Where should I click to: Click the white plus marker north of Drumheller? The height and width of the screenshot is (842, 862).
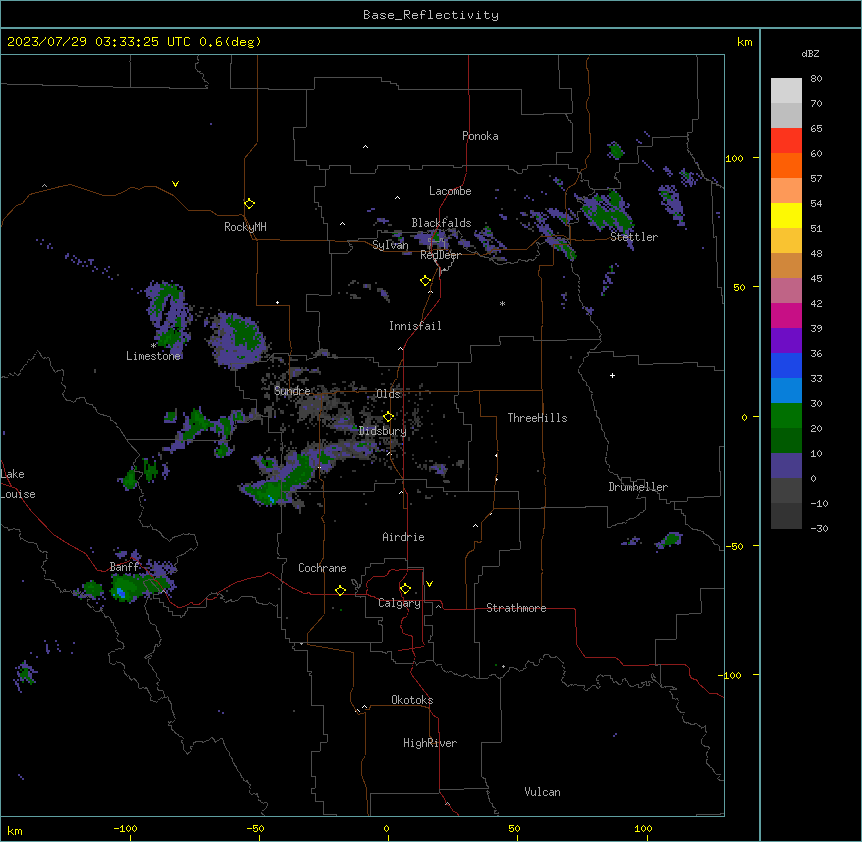click(x=612, y=375)
